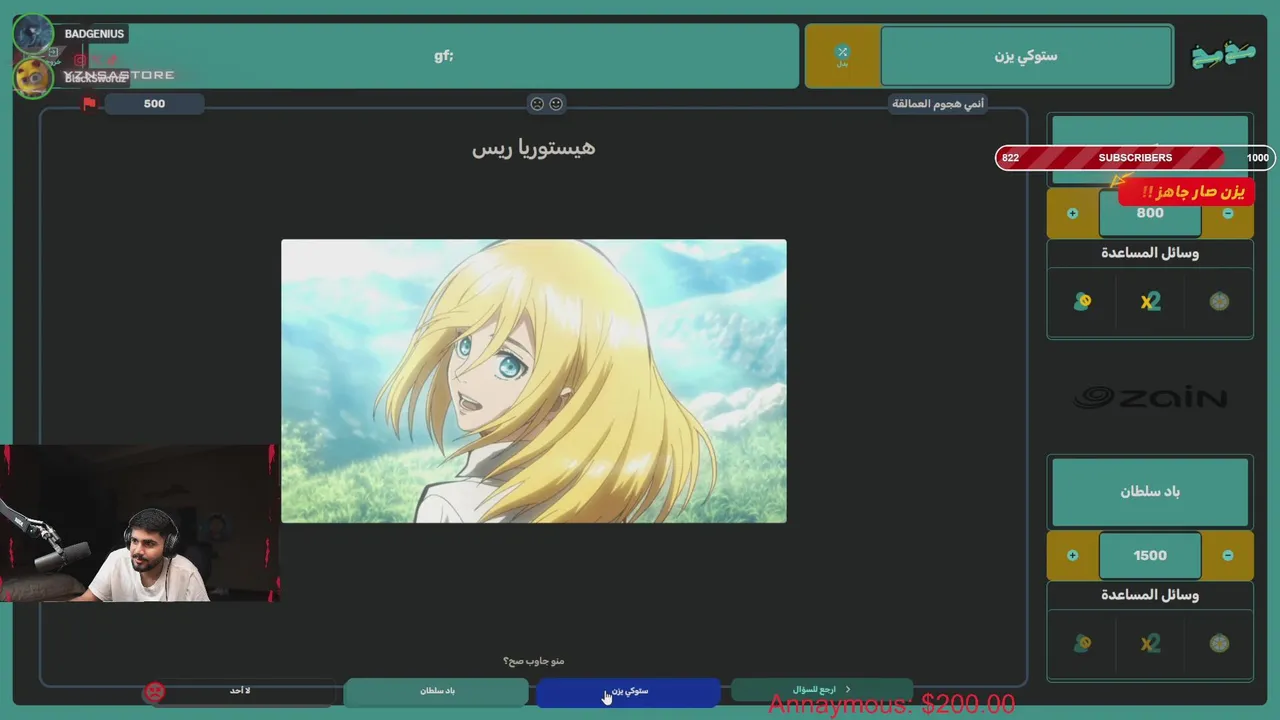Click the باد سلطان team name card
The width and height of the screenshot is (1280, 720).
point(1150,492)
